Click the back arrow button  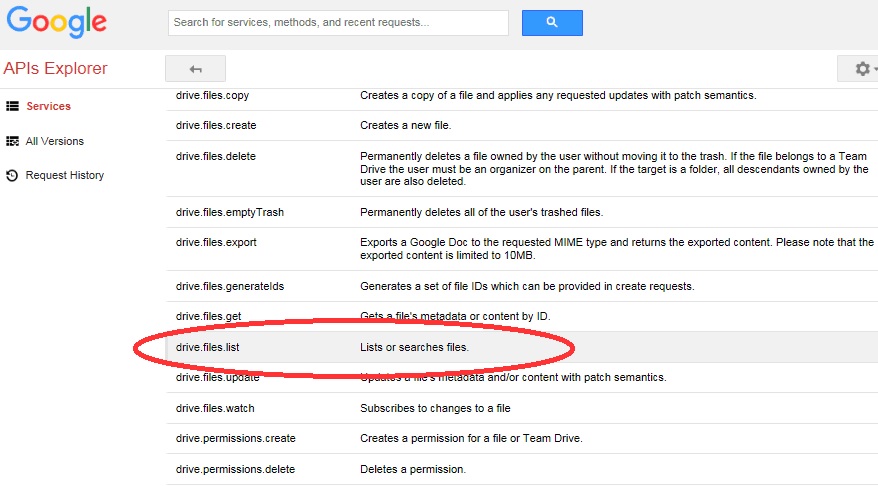(195, 69)
